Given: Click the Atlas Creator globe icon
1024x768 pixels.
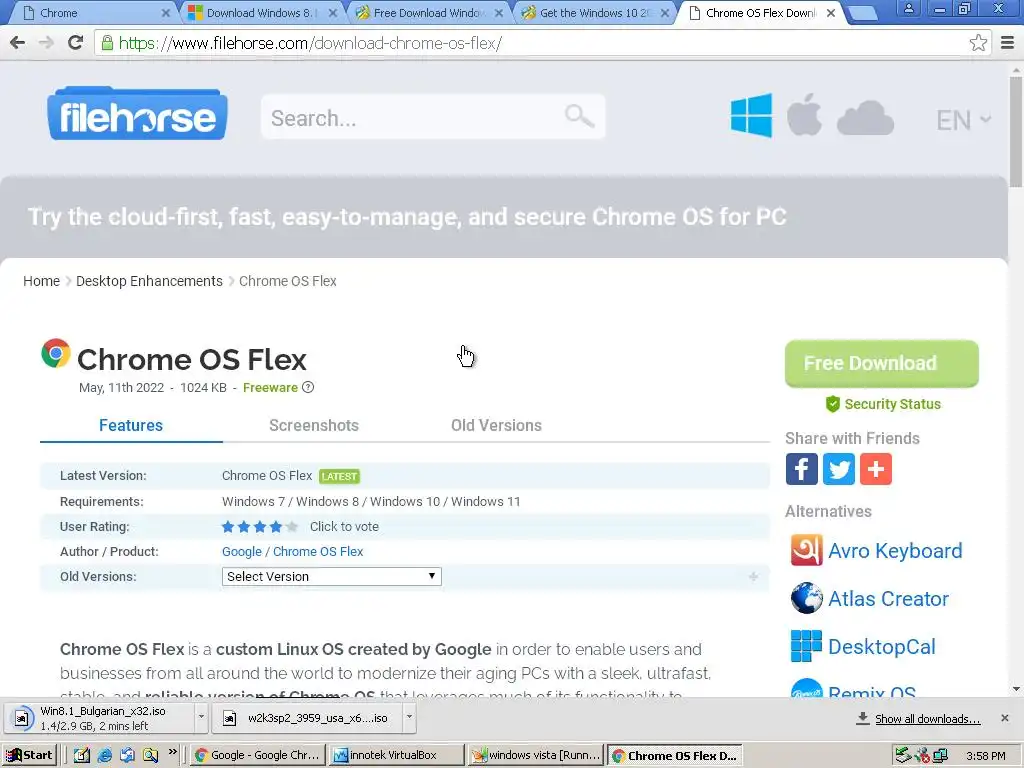Looking at the screenshot, I should [807, 598].
